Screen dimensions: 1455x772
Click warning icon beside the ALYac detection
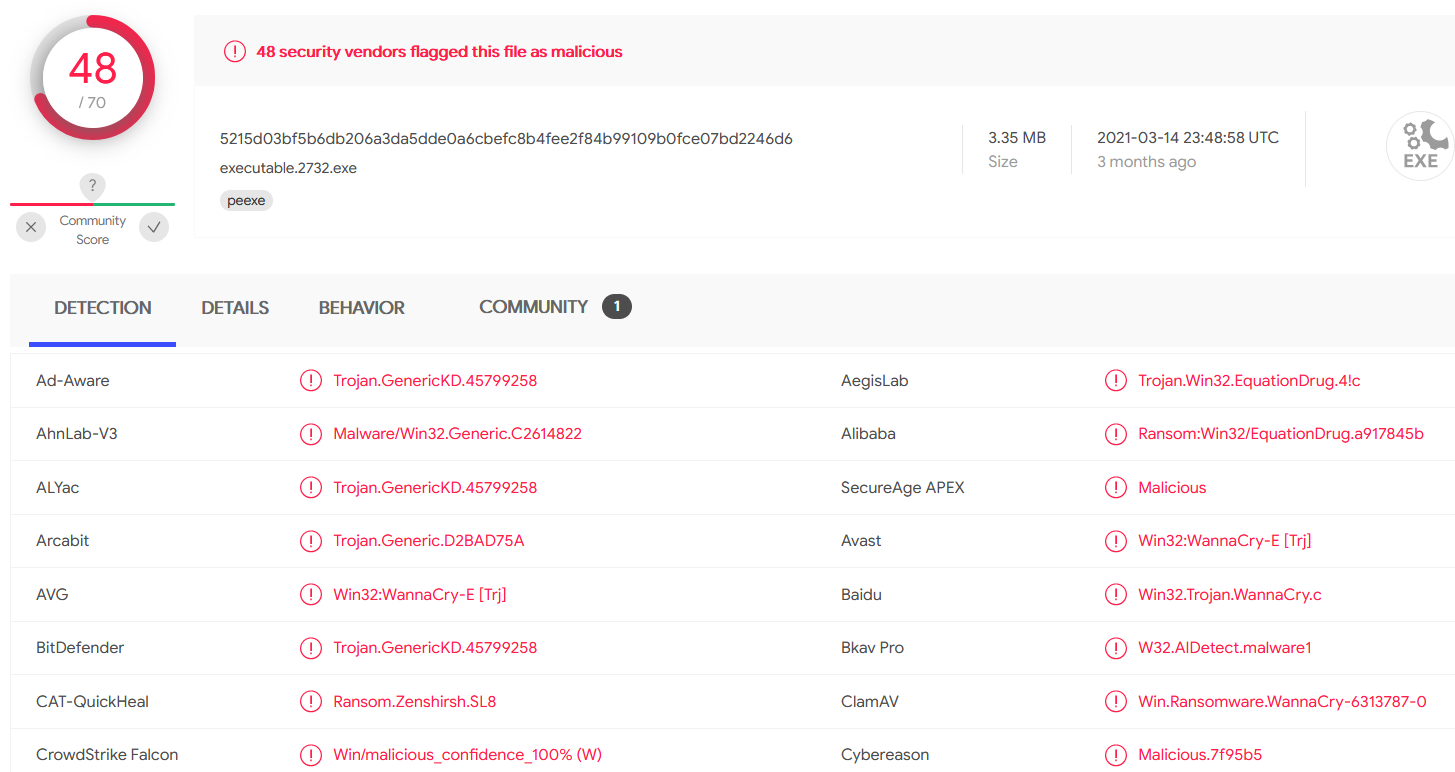[311, 488]
